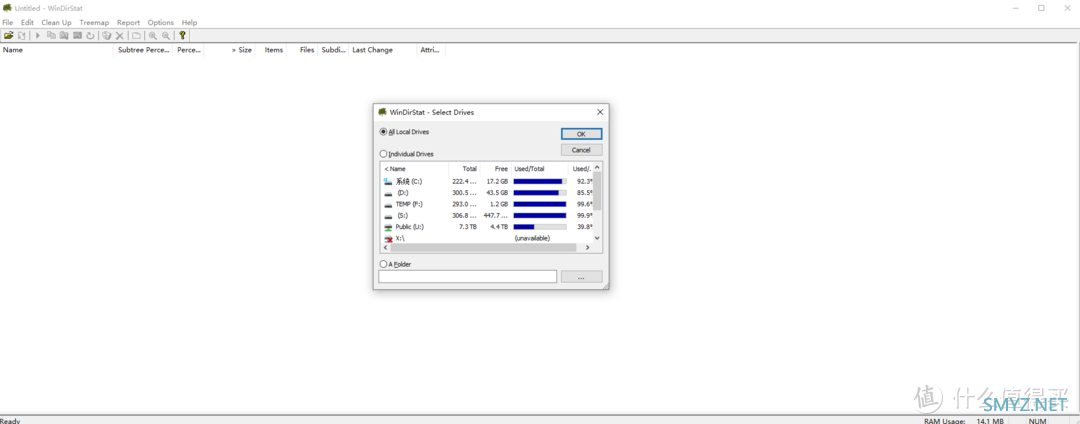Select the All Local Drives option
This screenshot has width=1080, height=424.
(x=405, y=131)
